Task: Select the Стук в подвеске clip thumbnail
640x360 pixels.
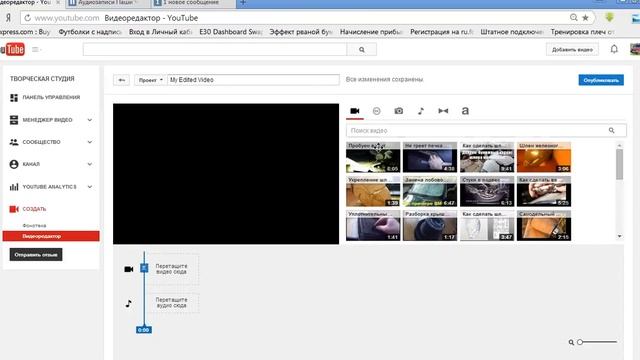Action: (x=487, y=191)
